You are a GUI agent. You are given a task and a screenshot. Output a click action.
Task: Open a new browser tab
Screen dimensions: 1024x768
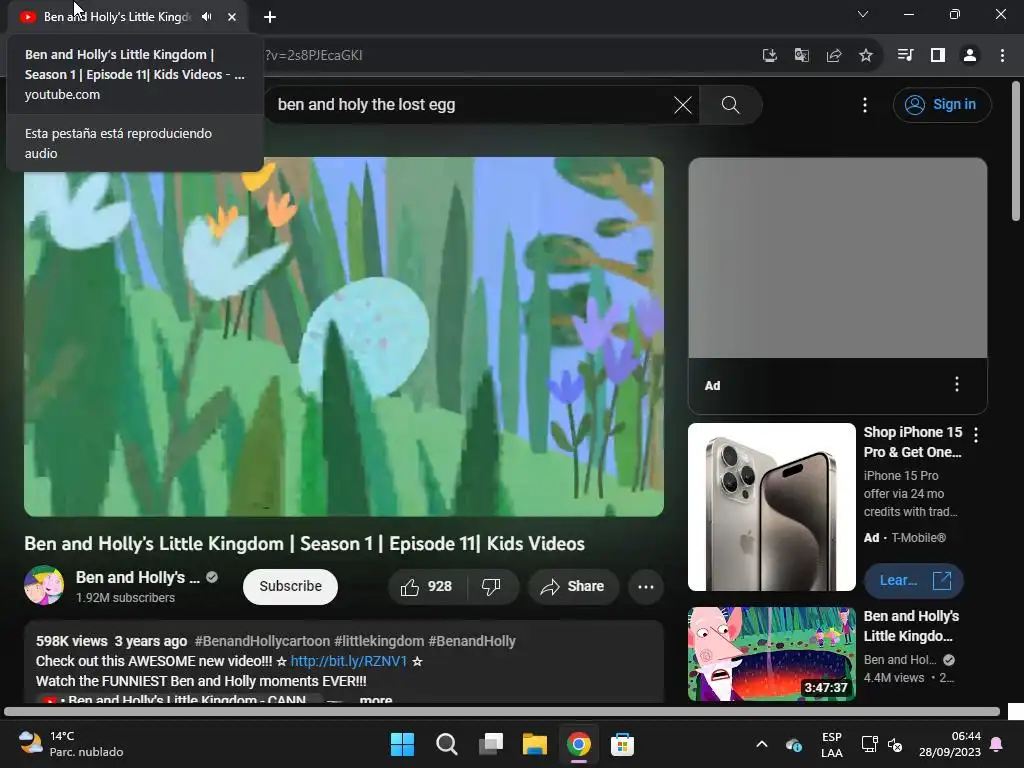click(270, 17)
